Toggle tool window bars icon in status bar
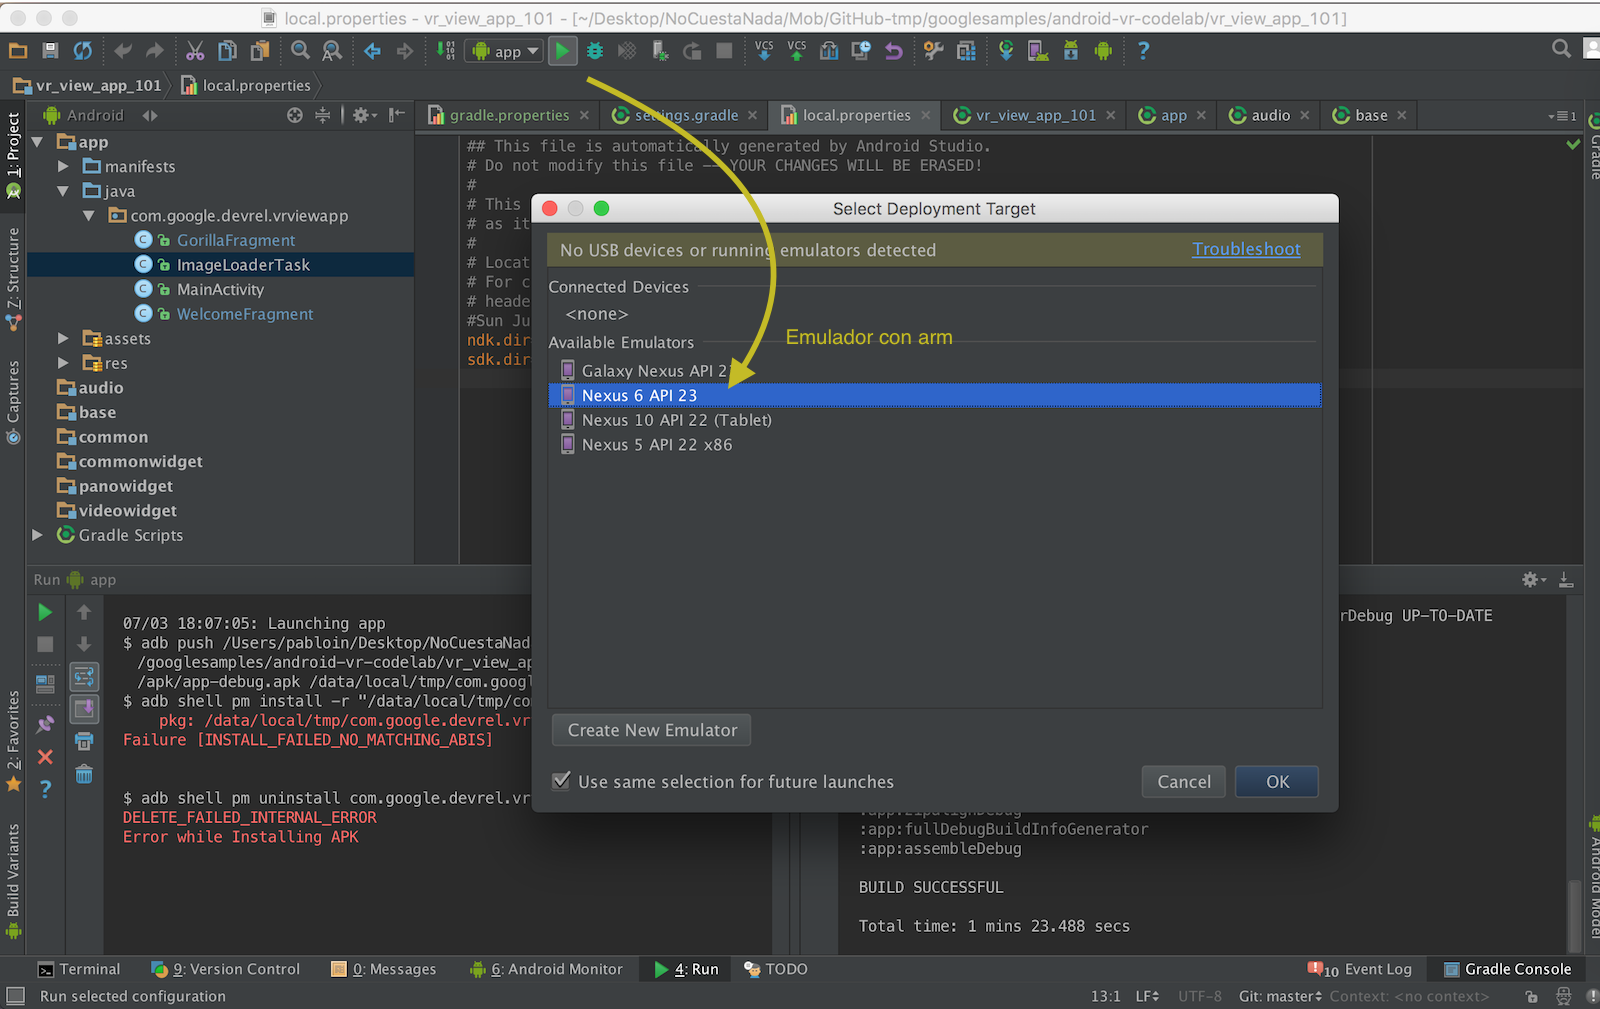The width and height of the screenshot is (1600, 1009). (15, 996)
